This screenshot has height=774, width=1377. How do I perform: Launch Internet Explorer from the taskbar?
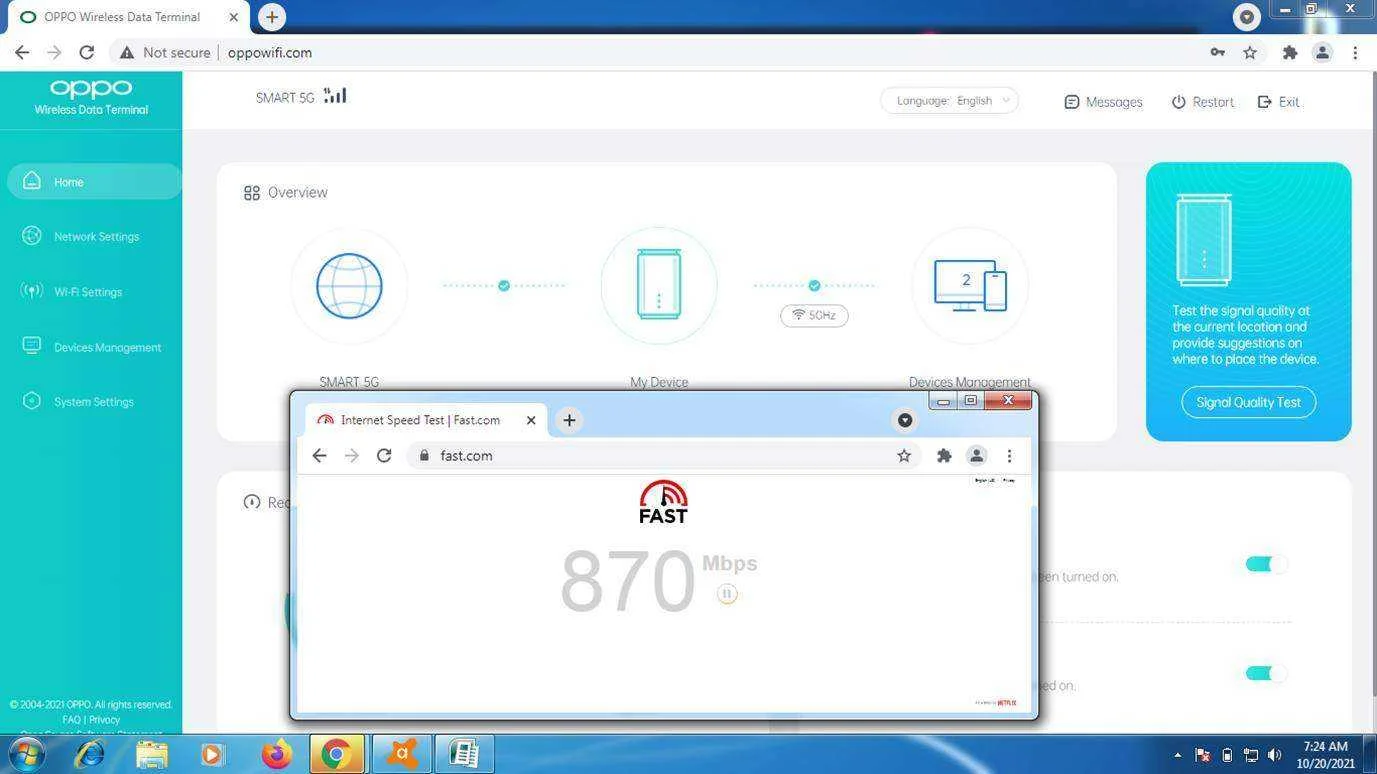point(90,753)
